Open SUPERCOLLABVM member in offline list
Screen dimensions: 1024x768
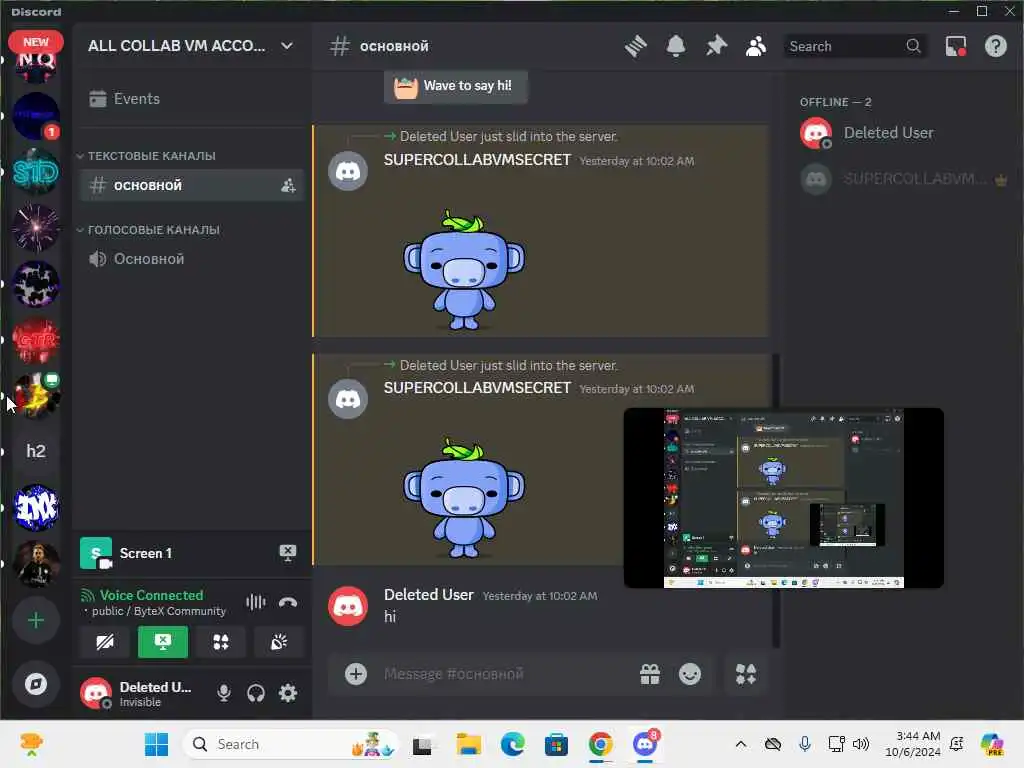905,179
